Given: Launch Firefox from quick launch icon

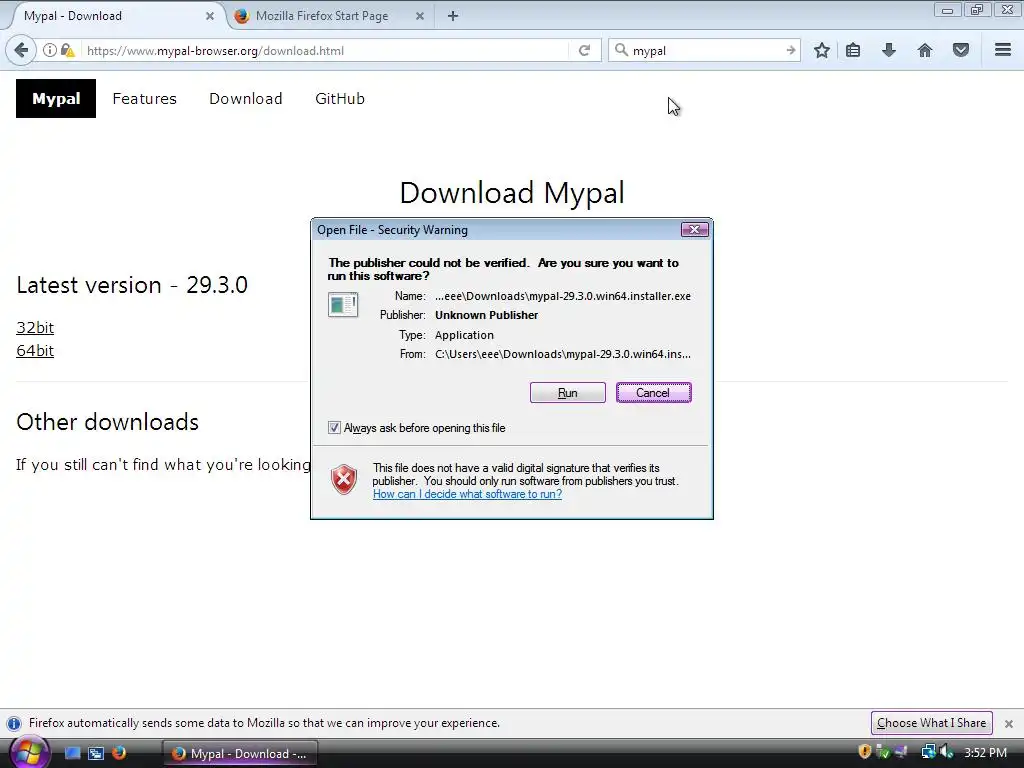Looking at the screenshot, I should click(x=119, y=753).
